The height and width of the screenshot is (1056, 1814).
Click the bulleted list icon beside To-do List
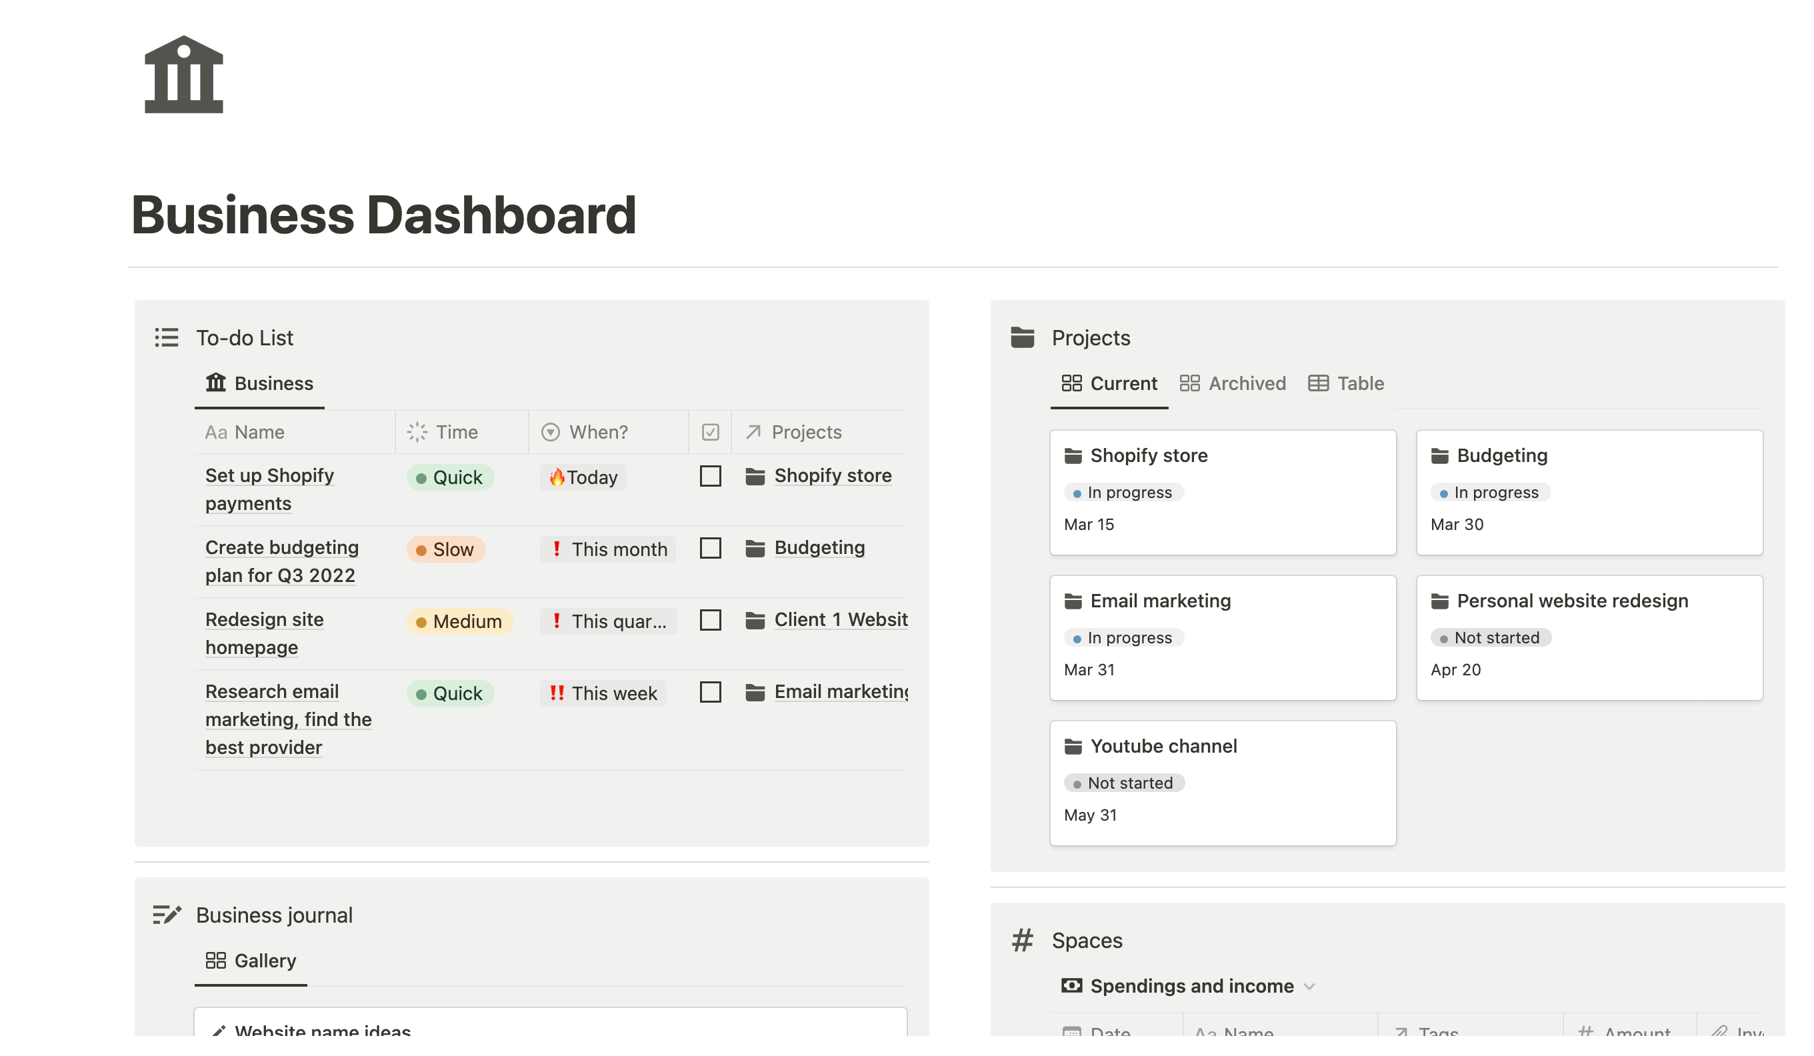[x=166, y=337]
